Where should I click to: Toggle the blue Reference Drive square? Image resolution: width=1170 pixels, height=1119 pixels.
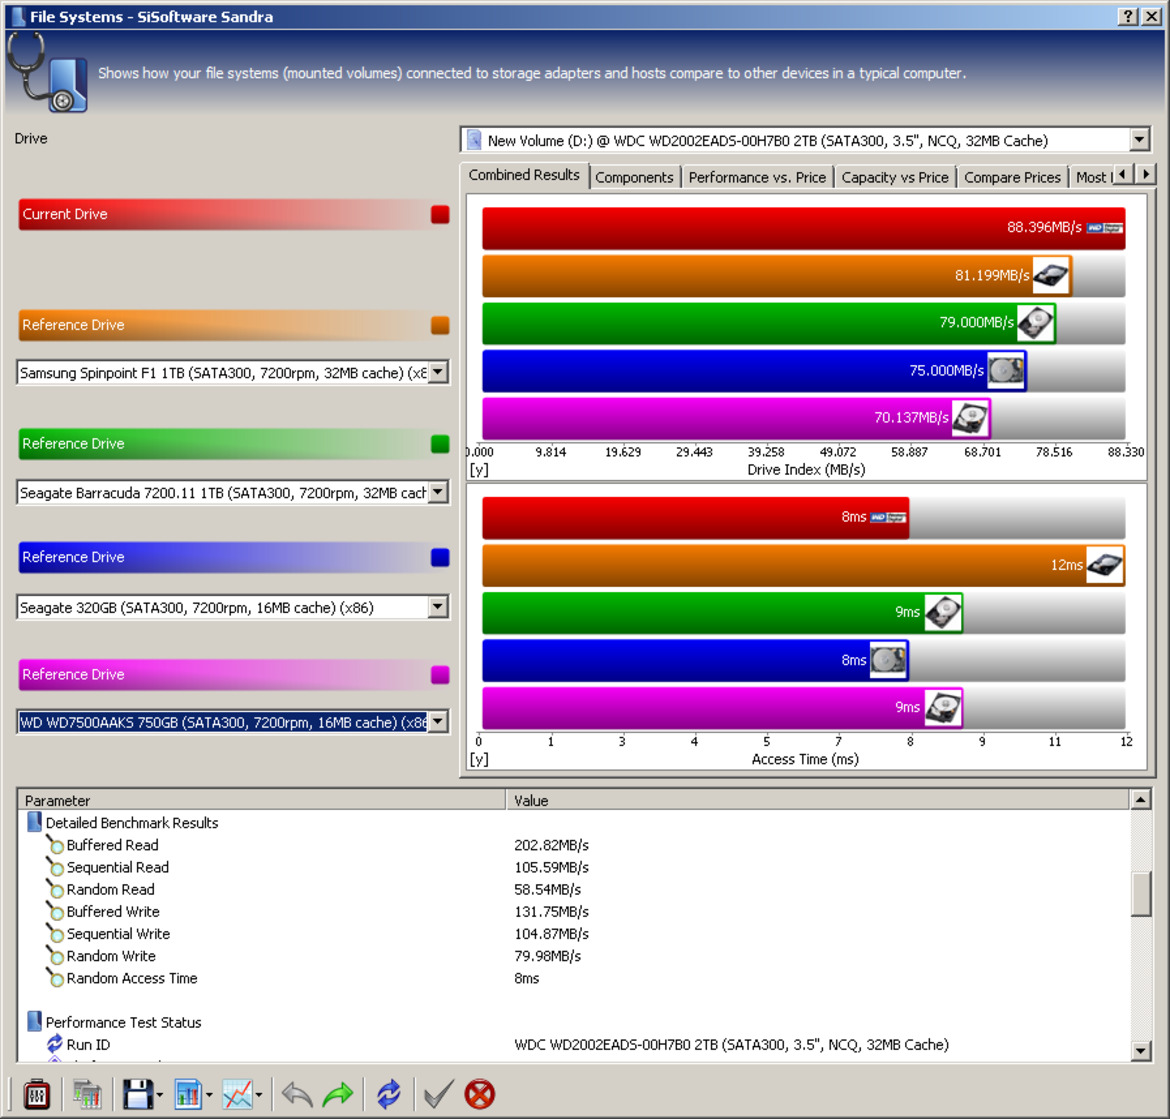pyautogui.click(x=440, y=557)
